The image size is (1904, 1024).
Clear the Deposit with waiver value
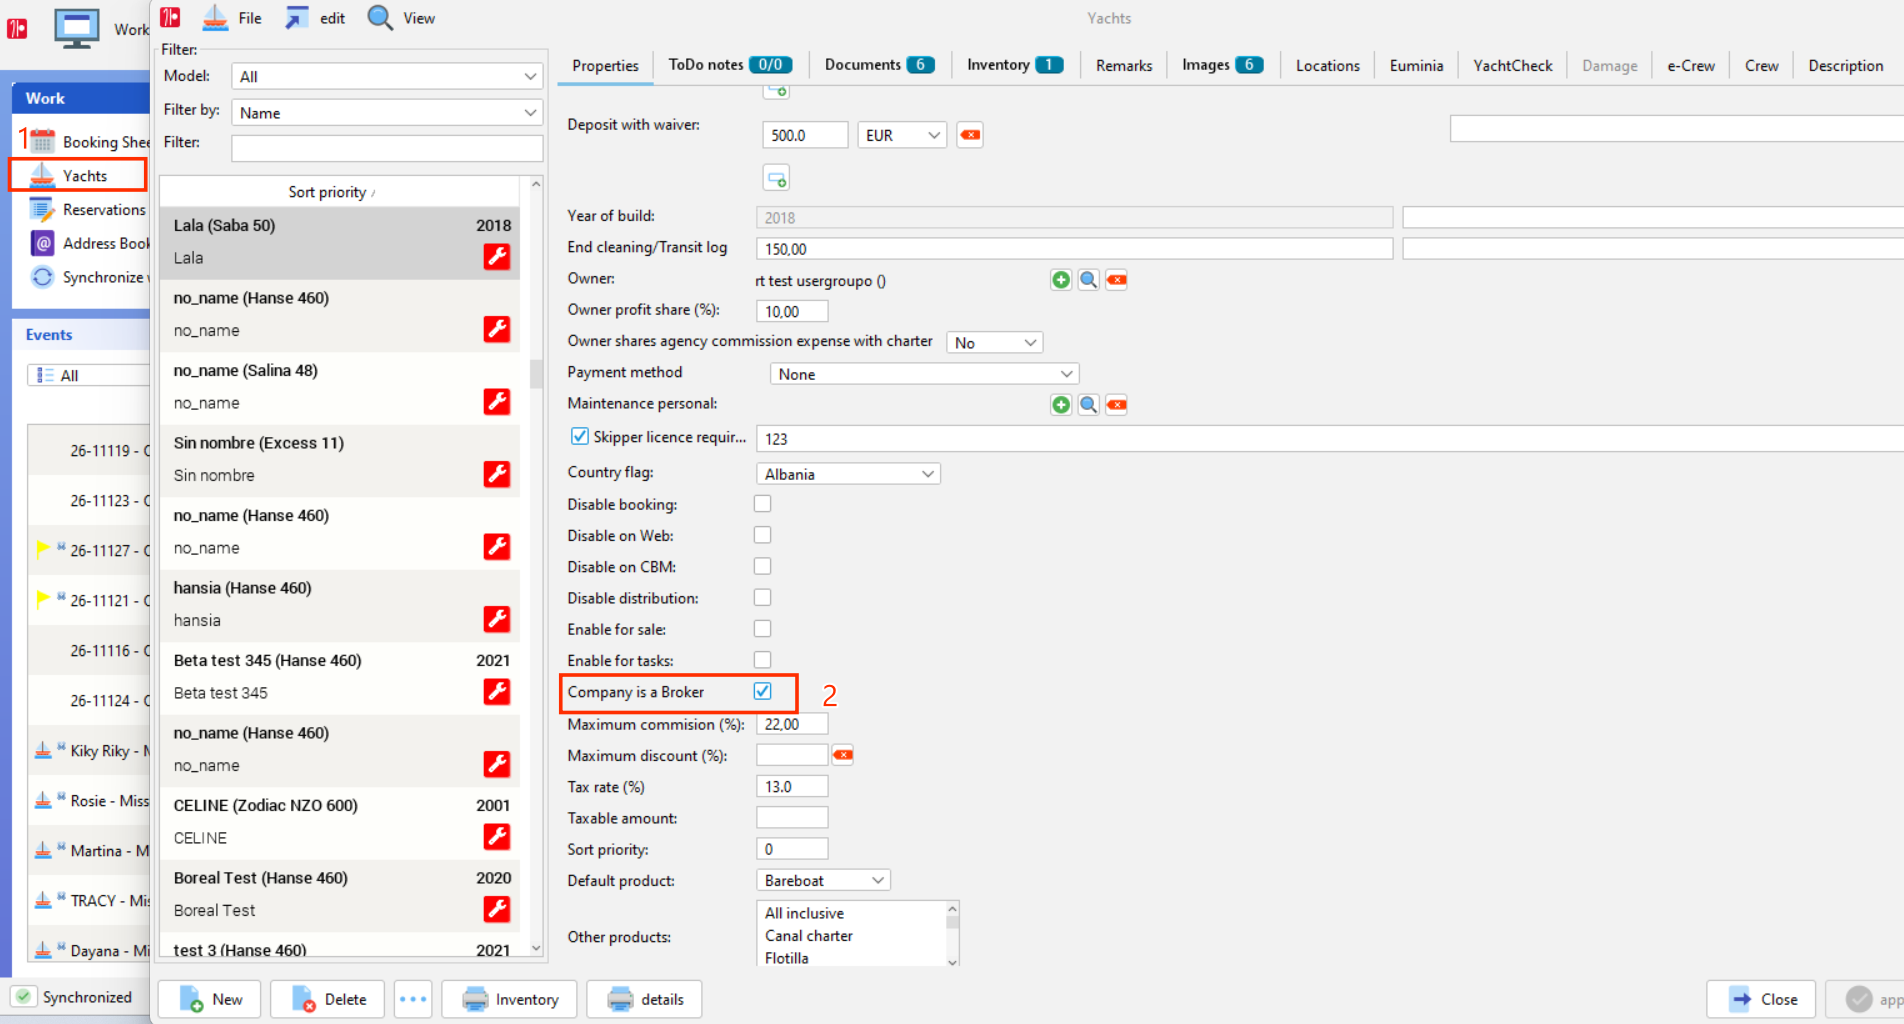pos(970,135)
